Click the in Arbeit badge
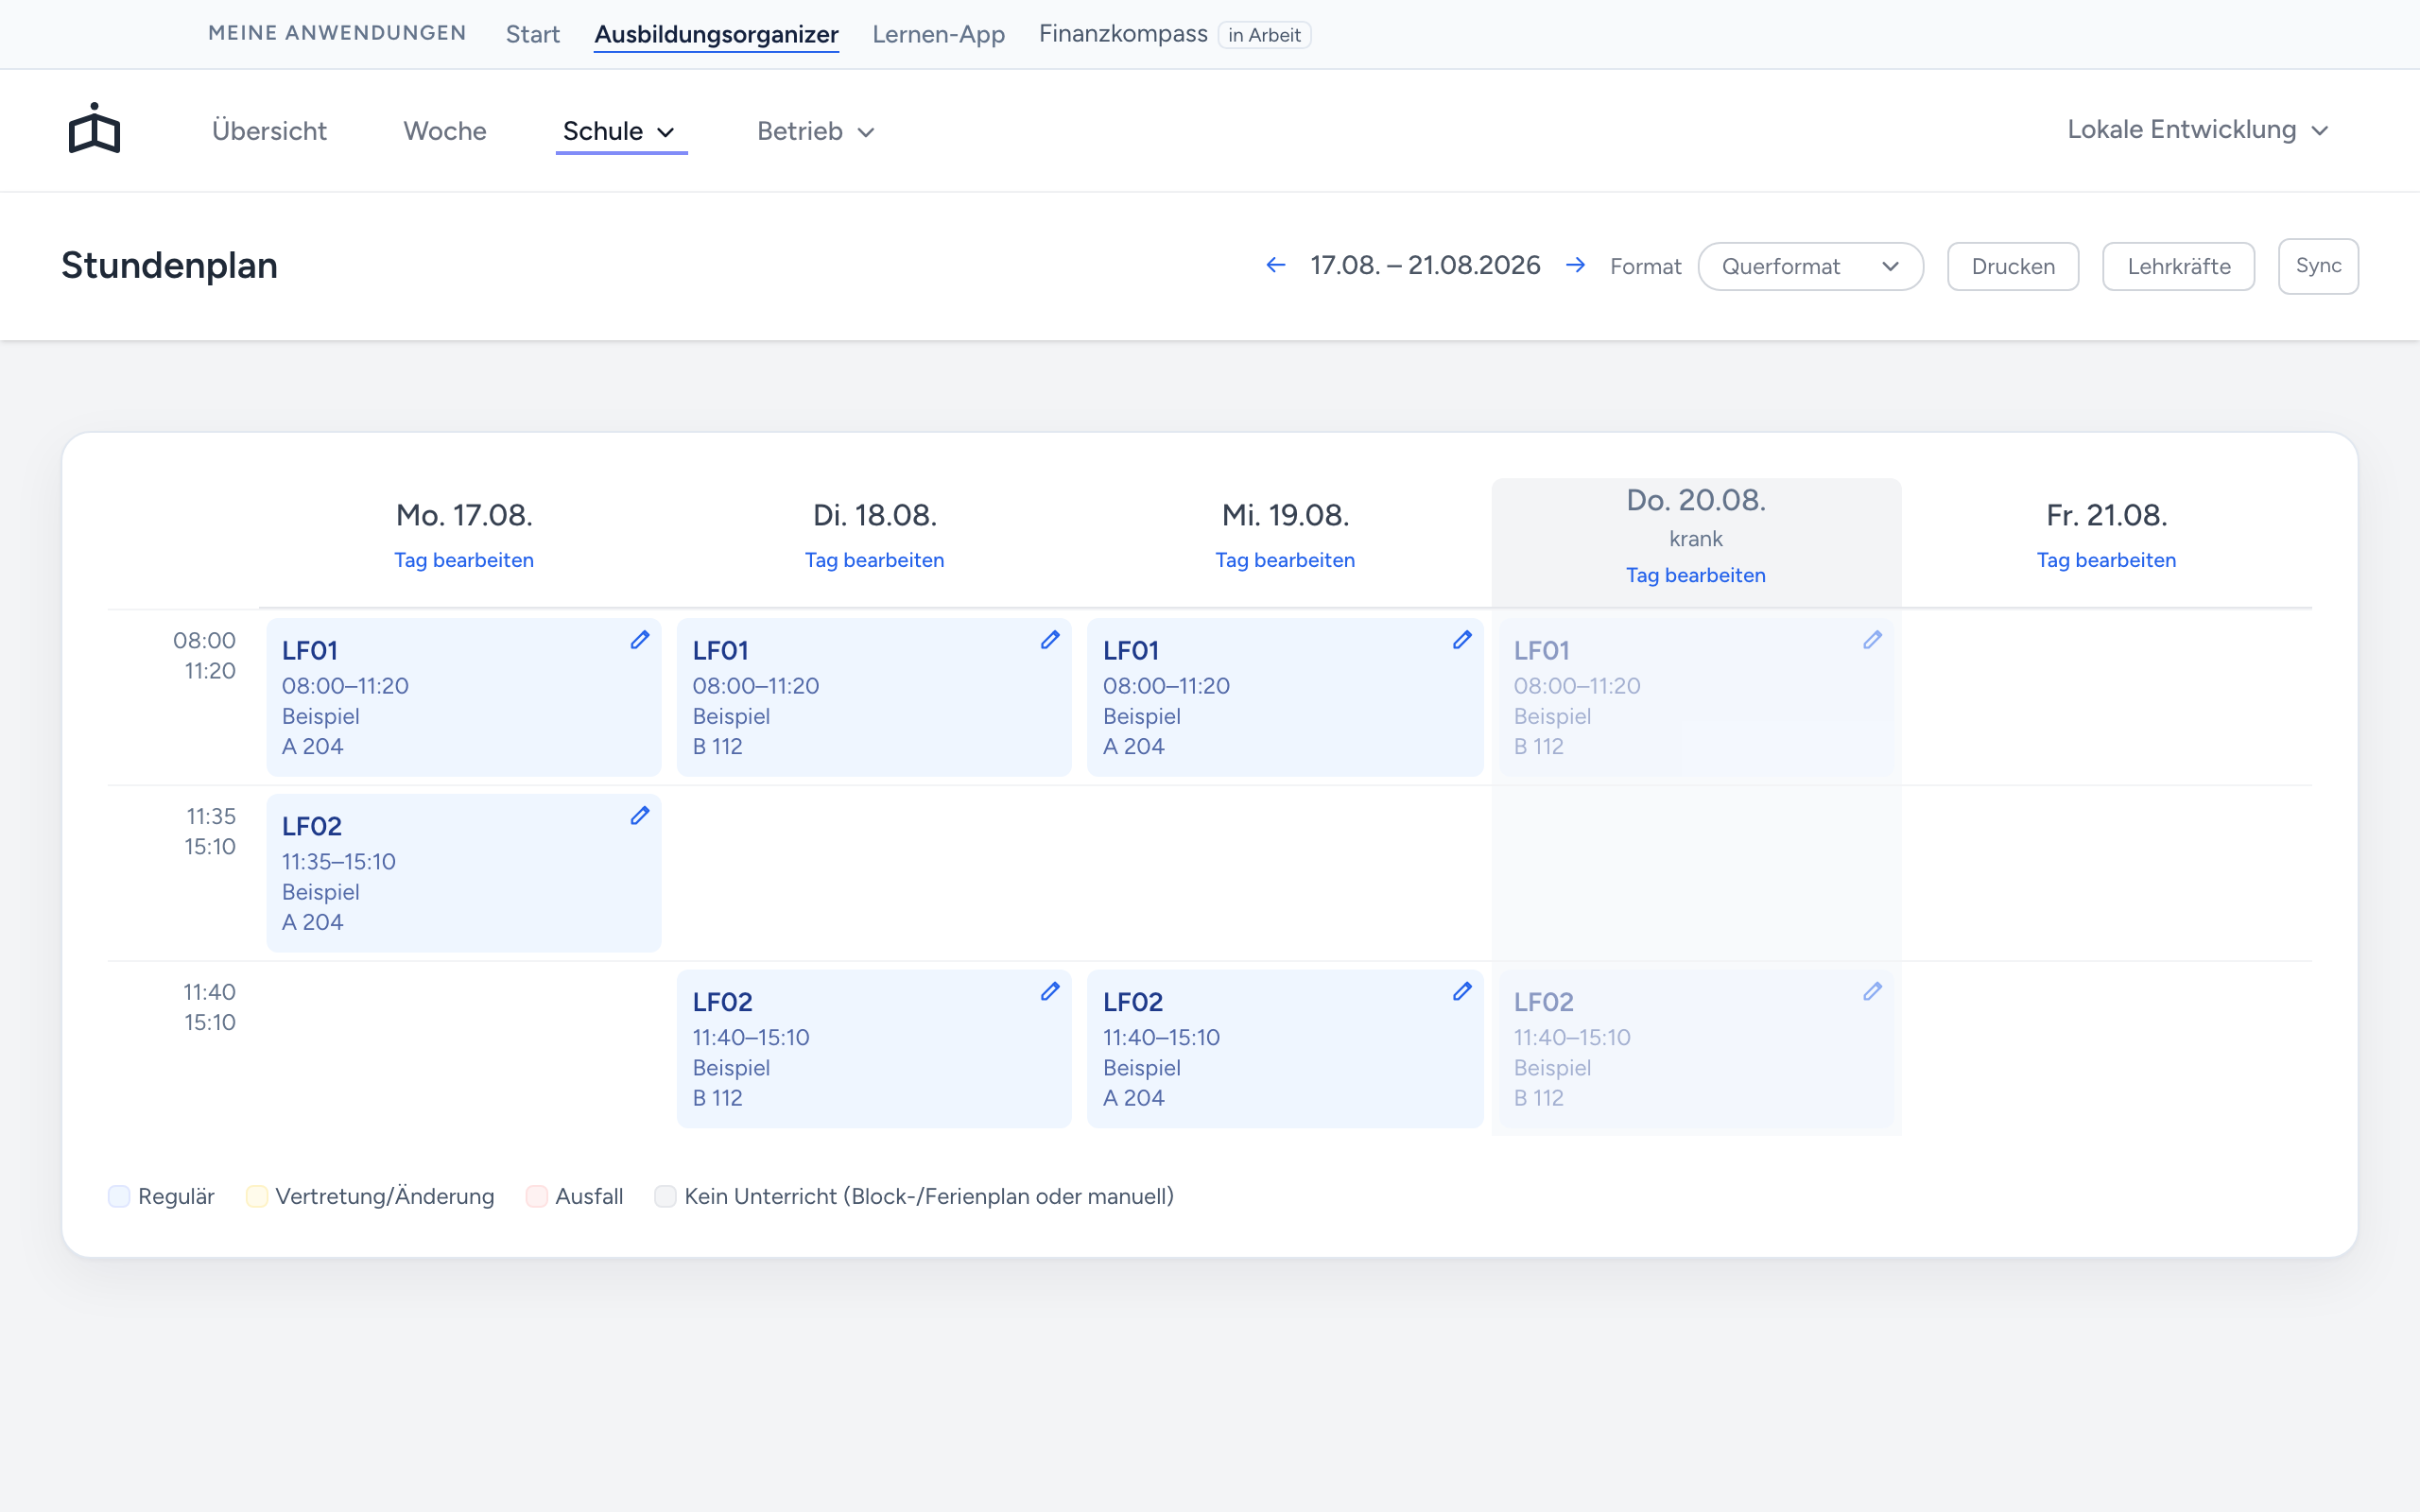 [x=1264, y=35]
